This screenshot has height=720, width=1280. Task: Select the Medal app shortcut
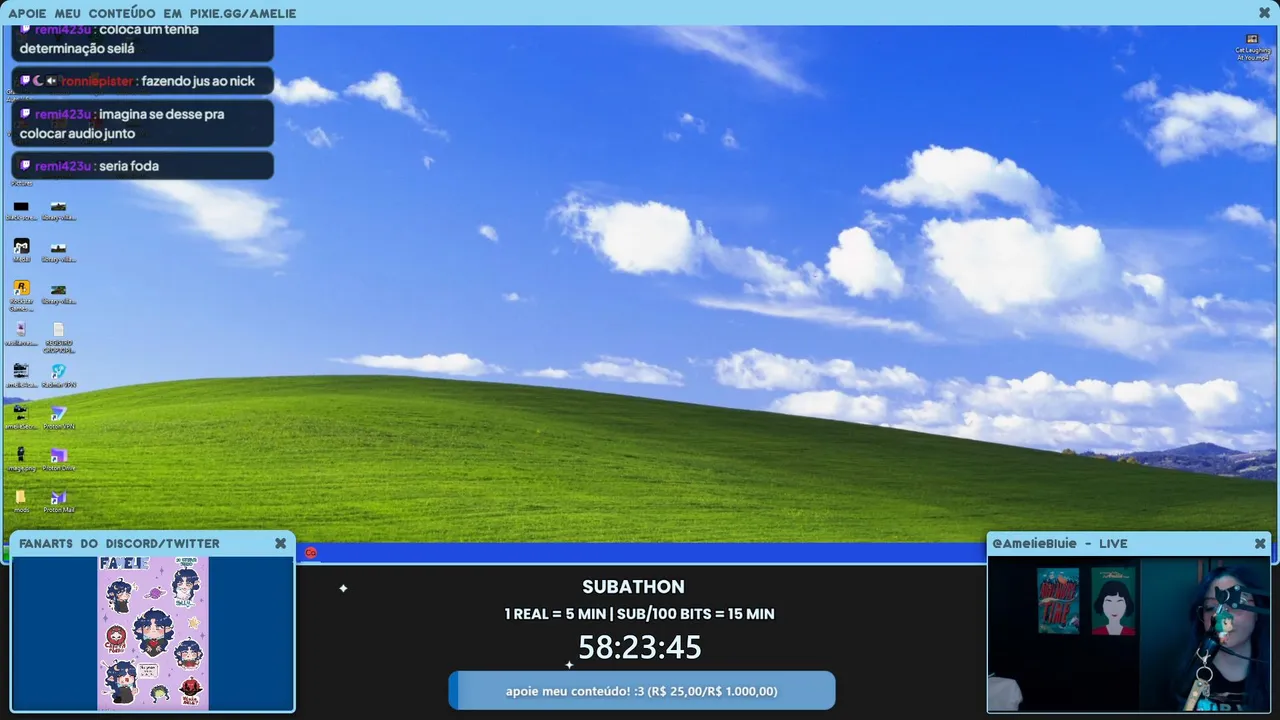pos(21,249)
